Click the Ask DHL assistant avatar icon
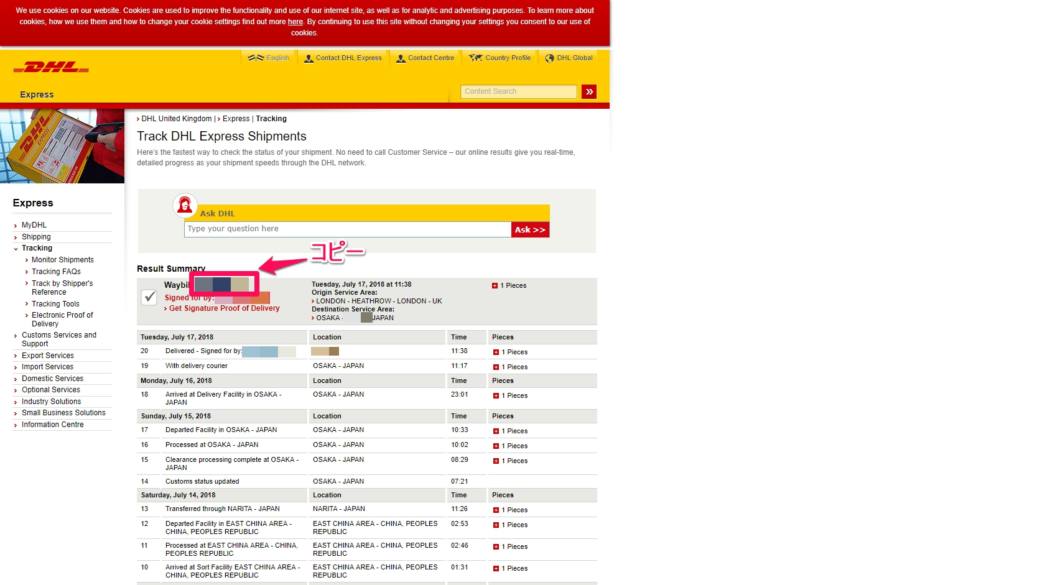 [185, 204]
